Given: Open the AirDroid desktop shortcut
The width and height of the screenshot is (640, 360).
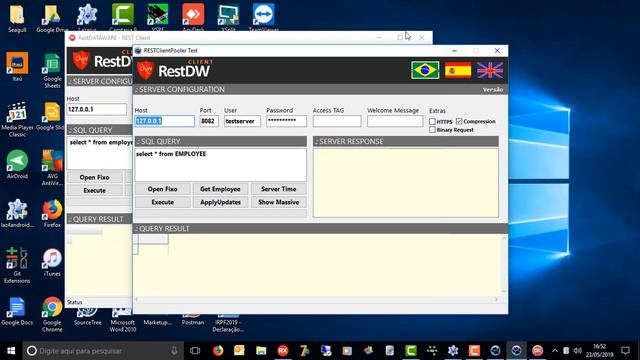Looking at the screenshot, I should 17,164.
